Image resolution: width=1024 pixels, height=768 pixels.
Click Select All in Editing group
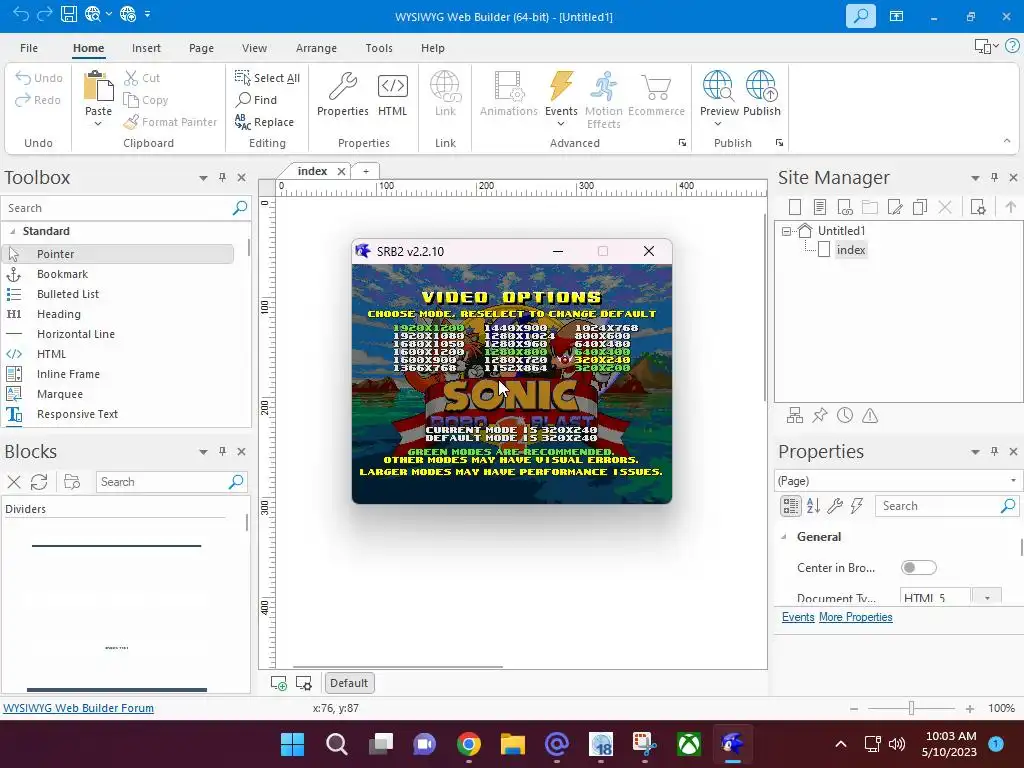point(267,78)
